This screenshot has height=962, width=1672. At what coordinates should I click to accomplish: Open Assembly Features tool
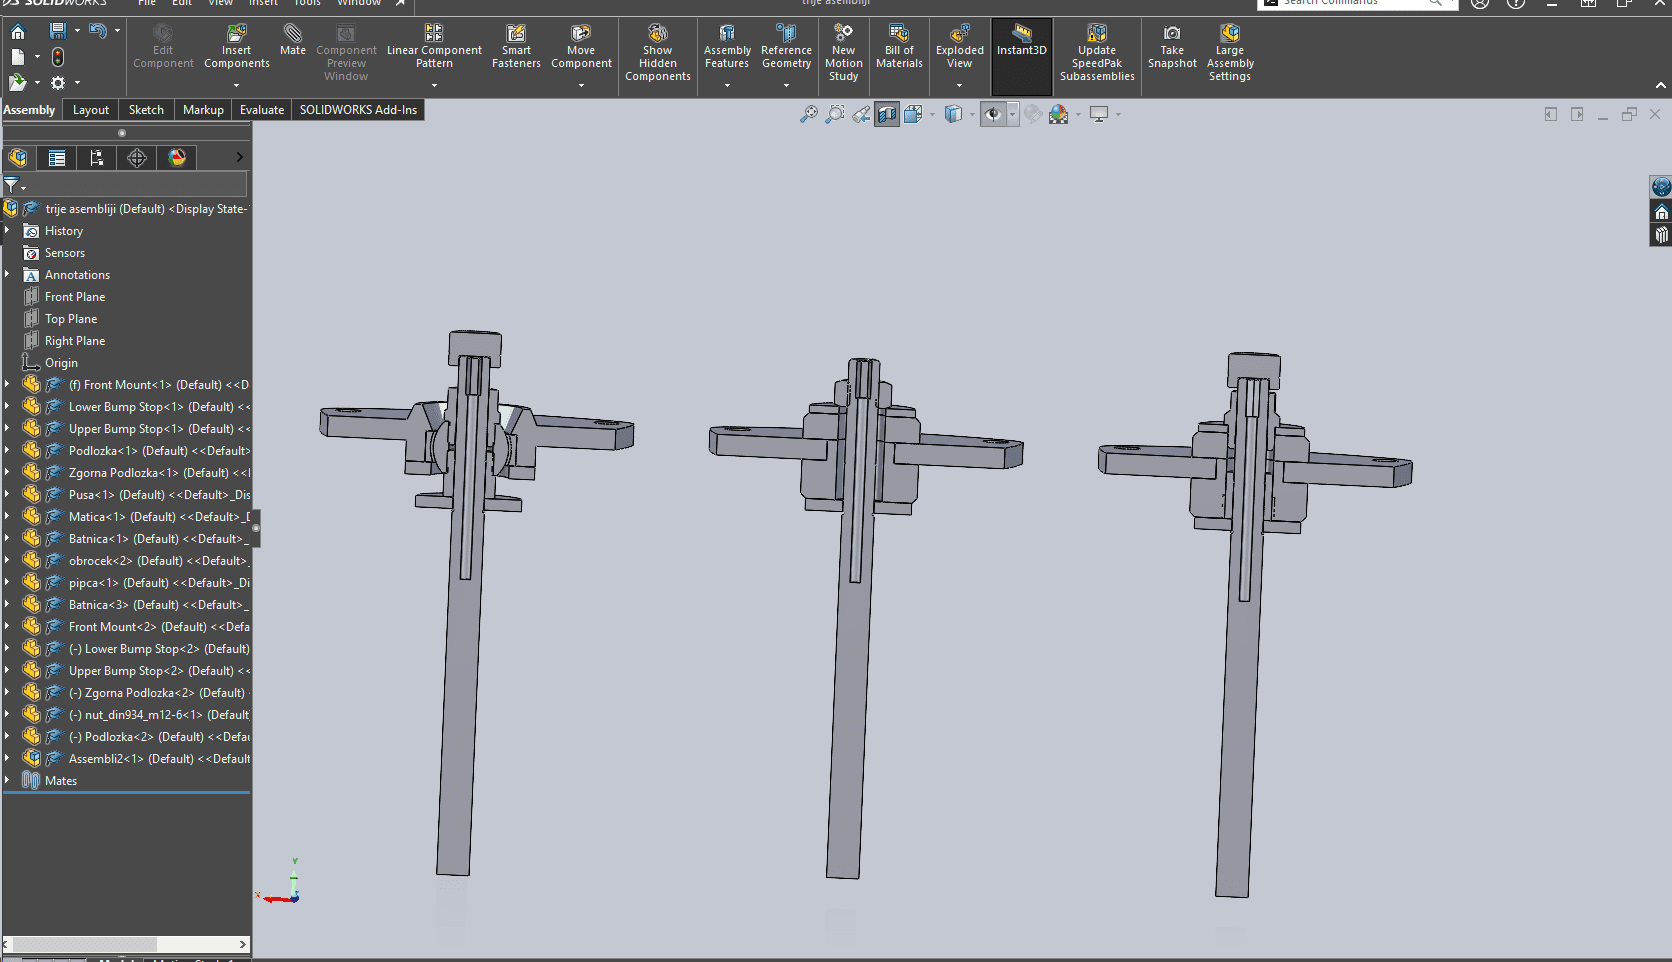(x=727, y=47)
